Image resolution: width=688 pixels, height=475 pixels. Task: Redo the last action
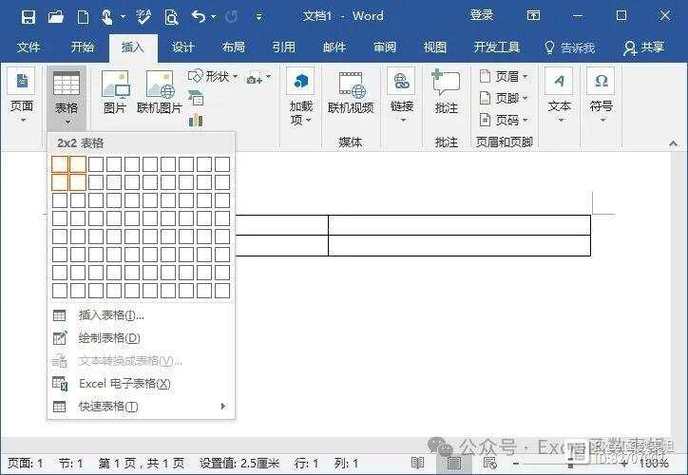click(231, 17)
